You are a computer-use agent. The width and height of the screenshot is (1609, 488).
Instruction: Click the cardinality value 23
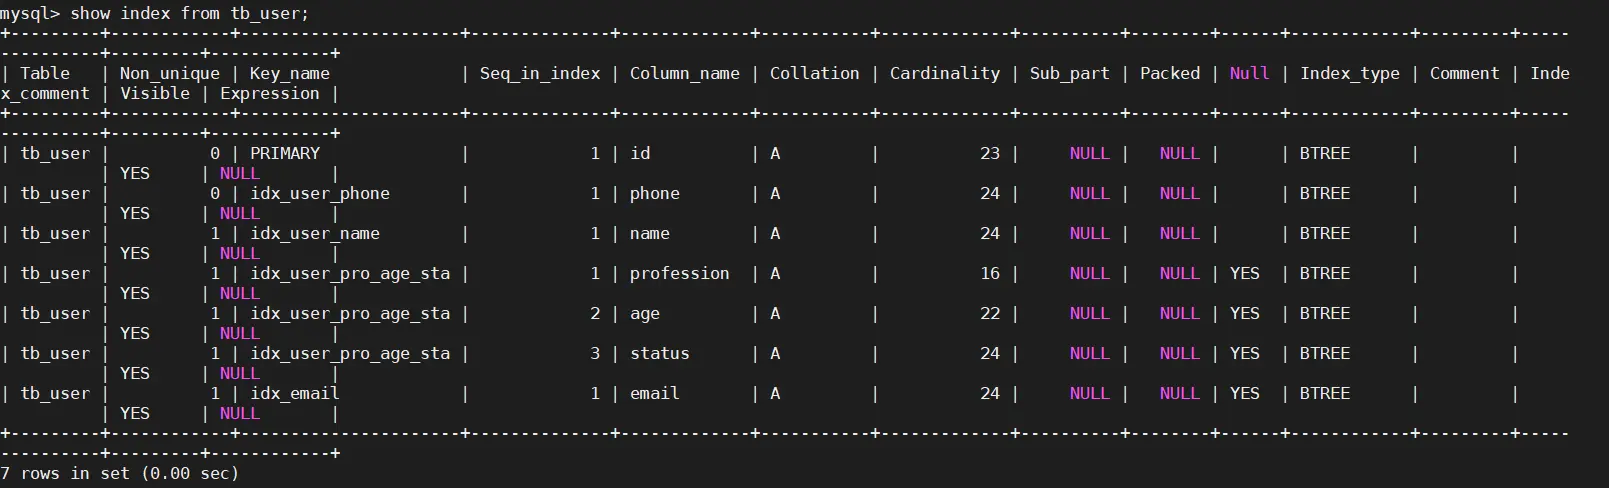pos(990,154)
